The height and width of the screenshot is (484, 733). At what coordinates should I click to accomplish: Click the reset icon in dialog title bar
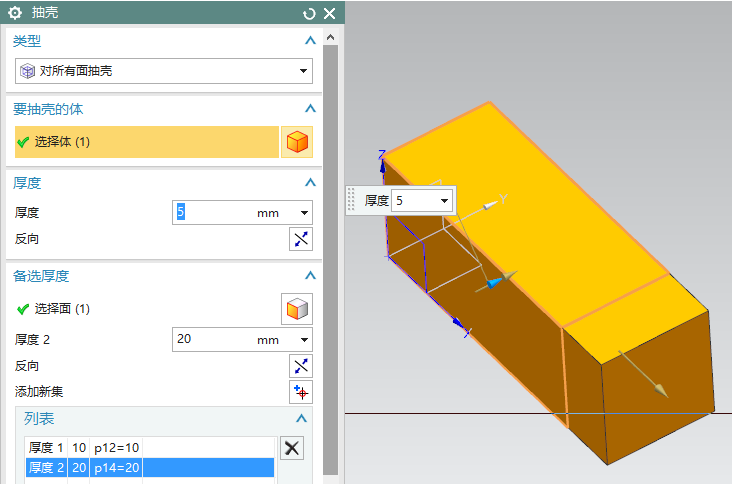[x=309, y=13]
